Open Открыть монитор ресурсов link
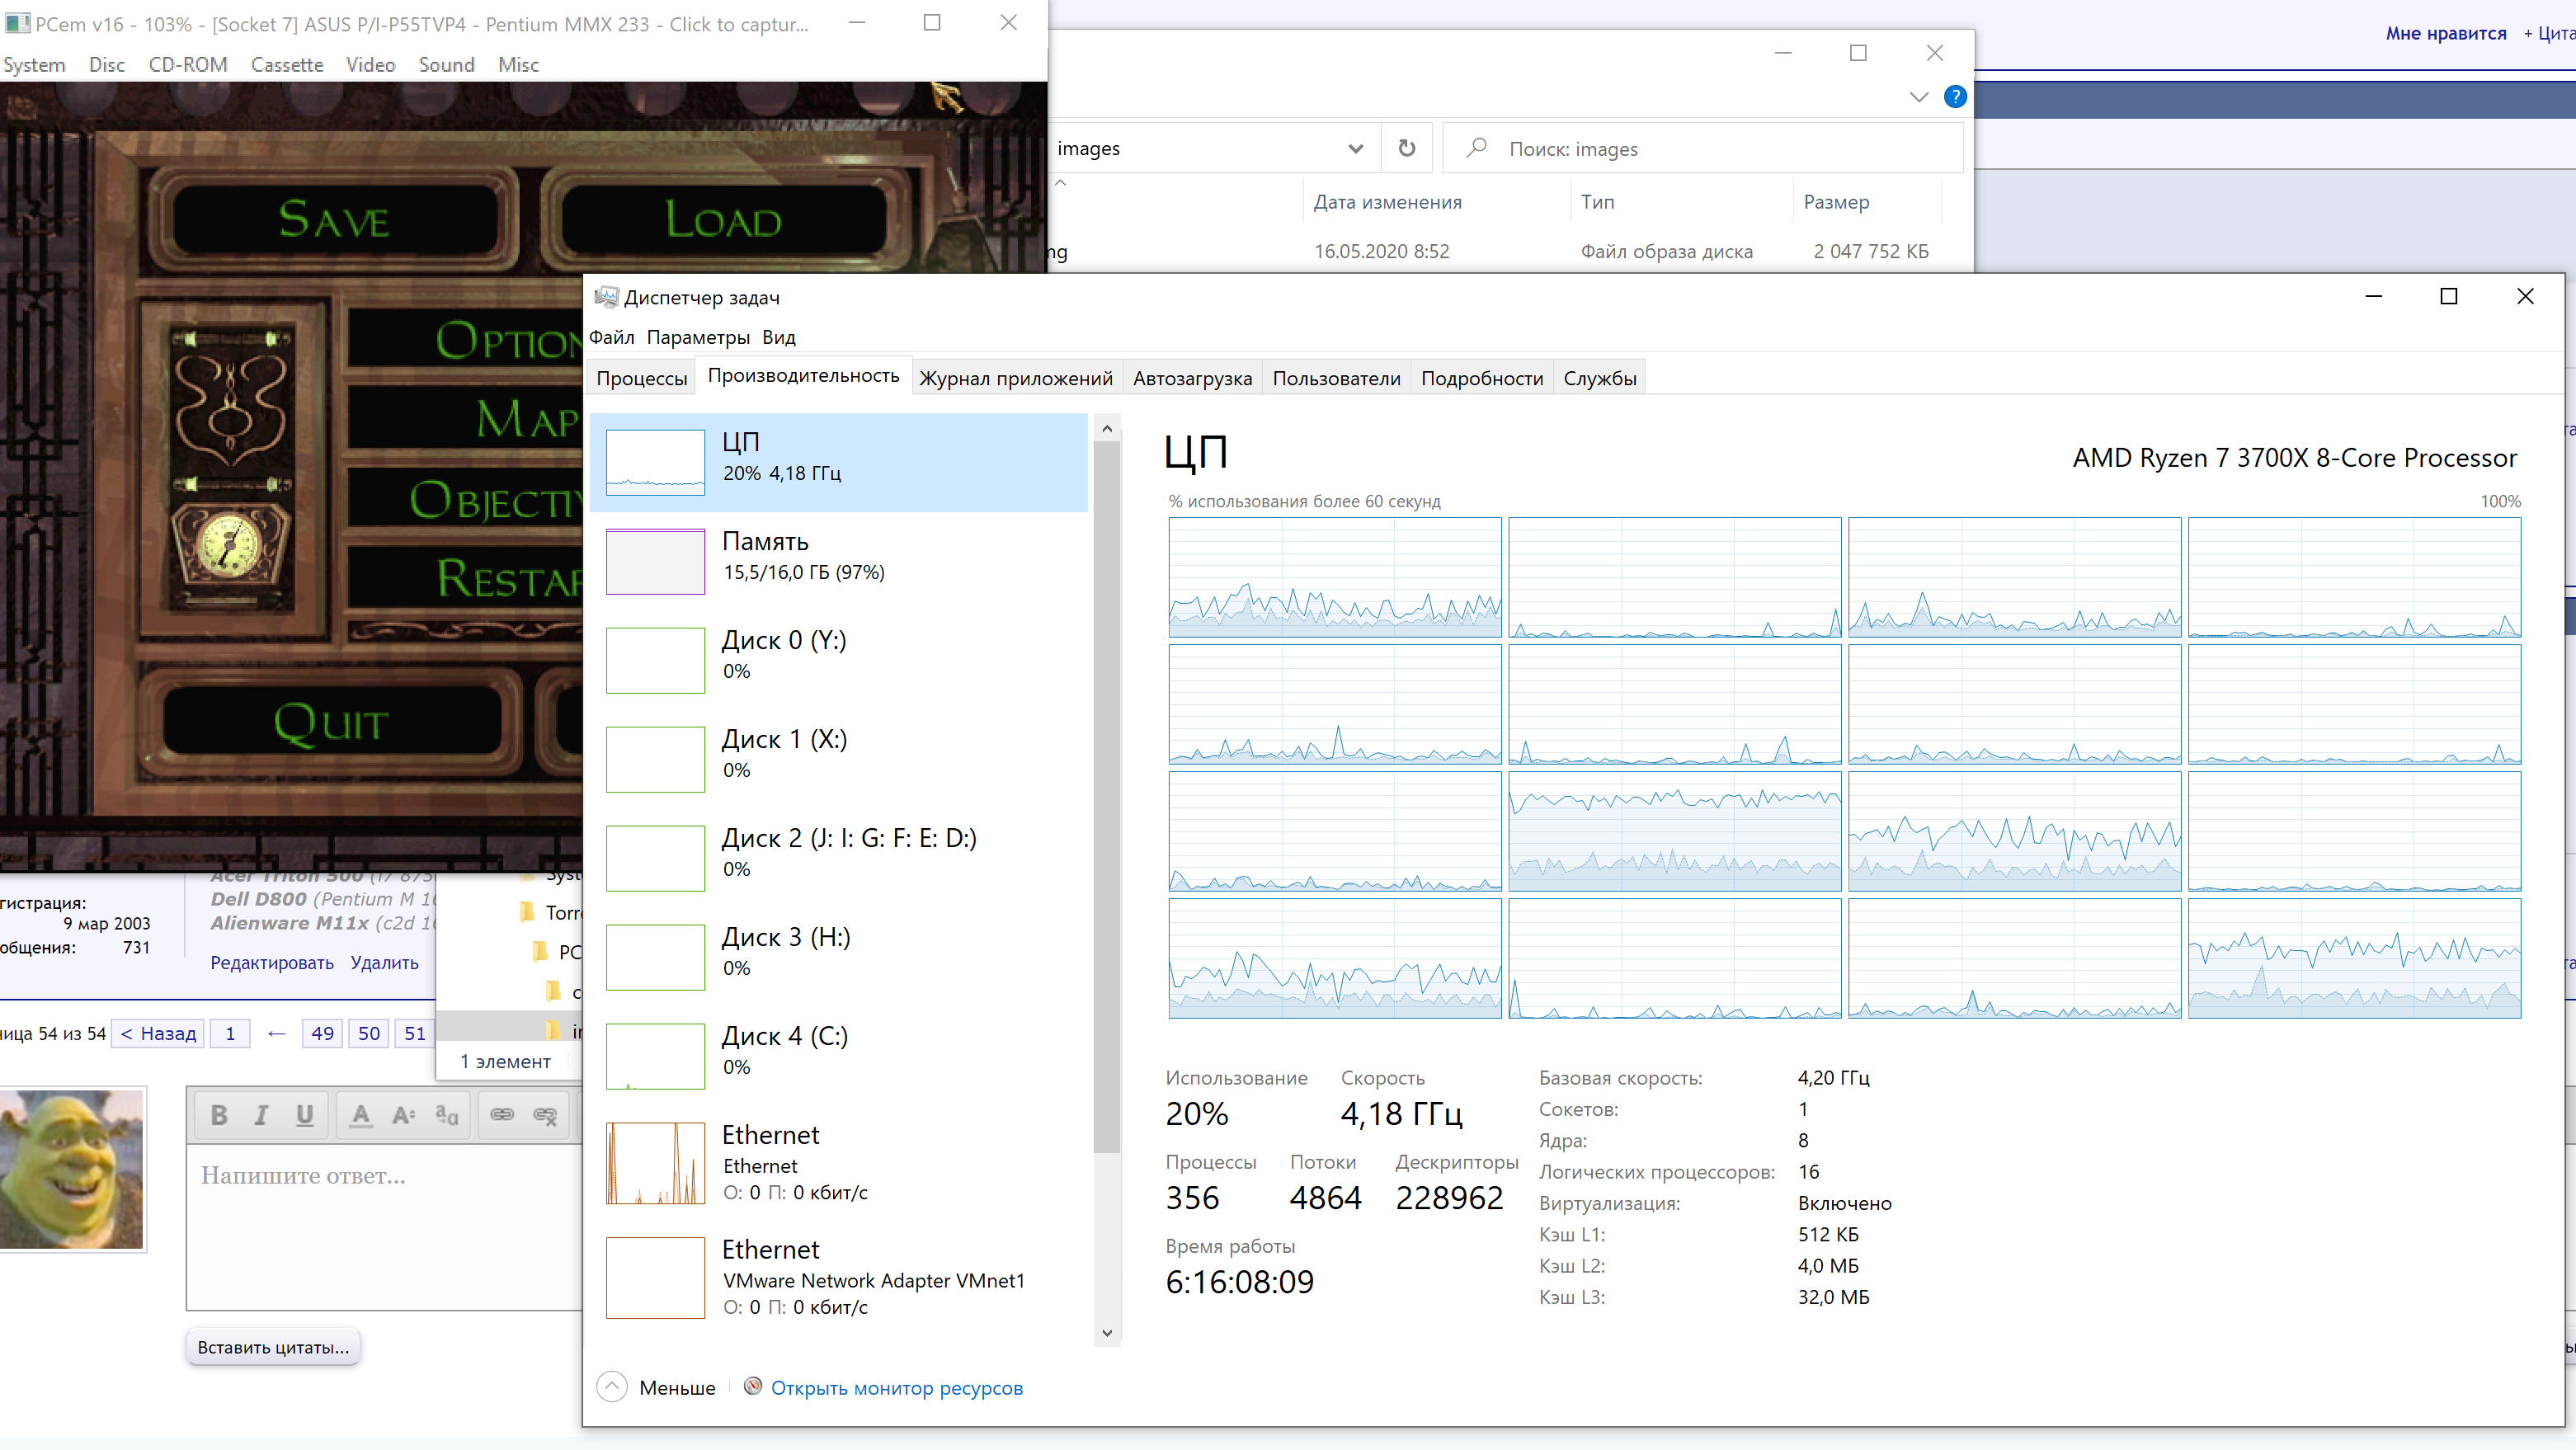The width and height of the screenshot is (2576, 1450). [x=897, y=1387]
